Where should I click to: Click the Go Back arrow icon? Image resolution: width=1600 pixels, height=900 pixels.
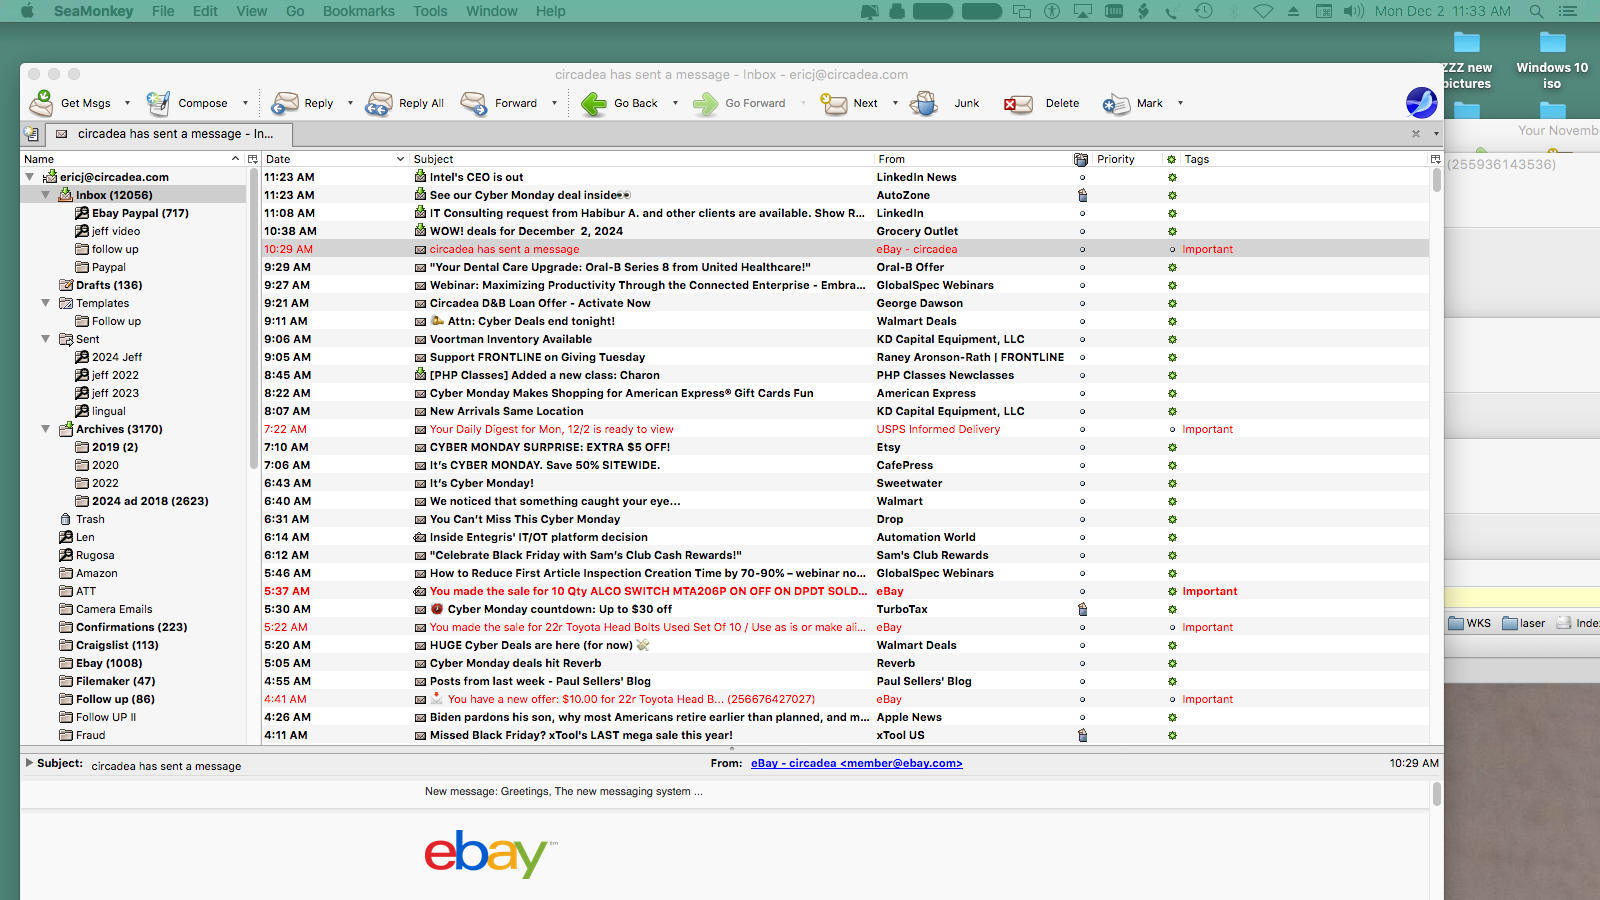[x=594, y=103]
